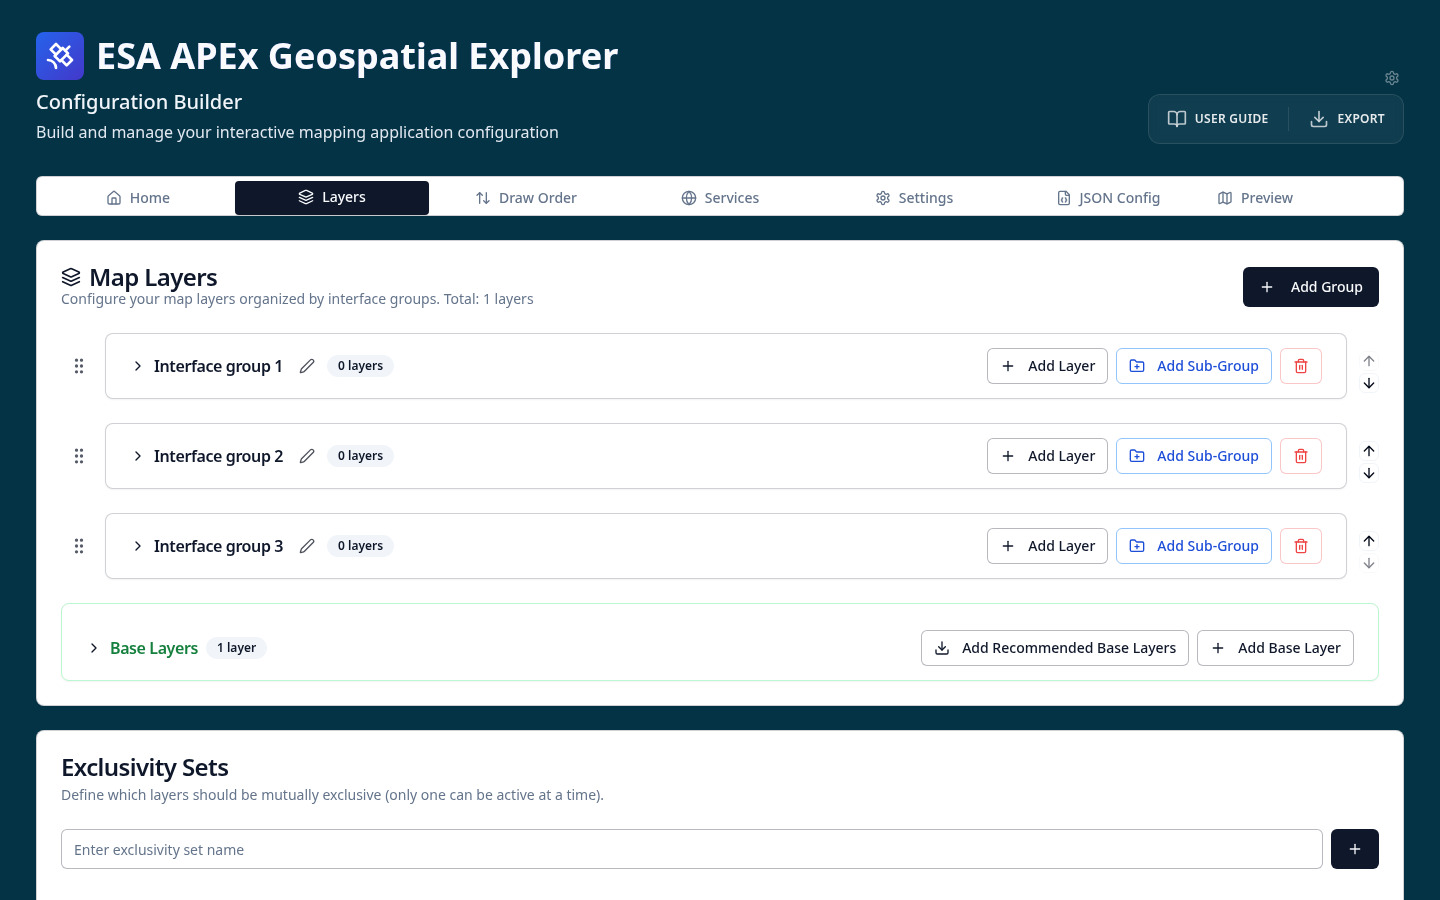Click the ESA APEx logo icon
This screenshot has height=900, width=1440.
(60, 56)
